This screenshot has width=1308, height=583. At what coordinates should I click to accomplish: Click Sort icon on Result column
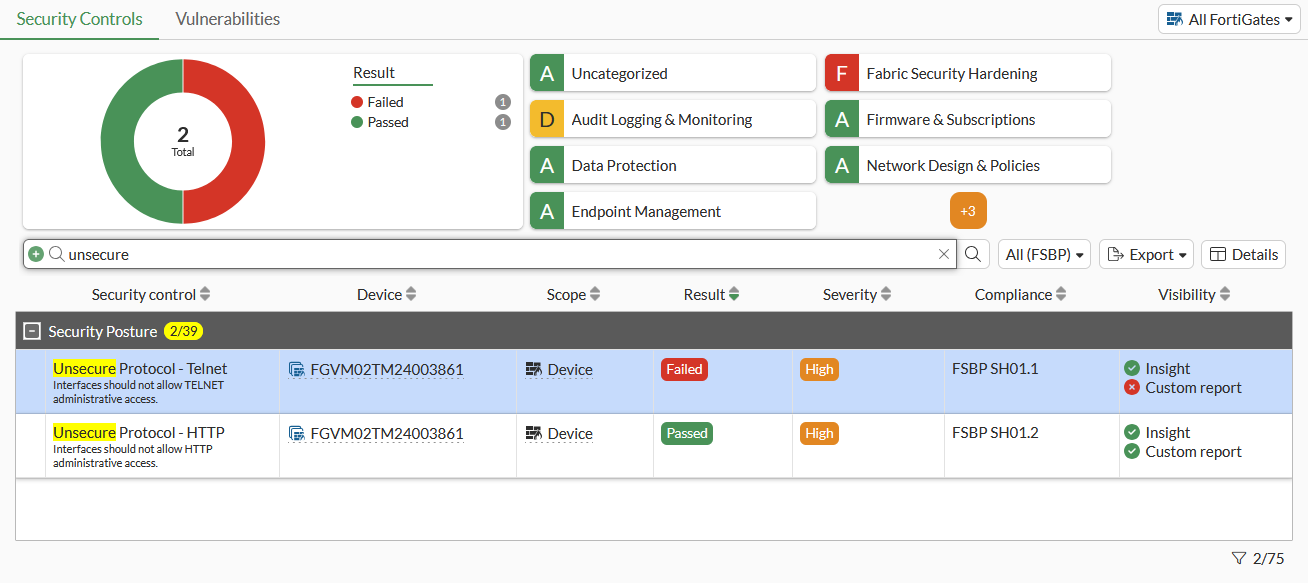734,295
